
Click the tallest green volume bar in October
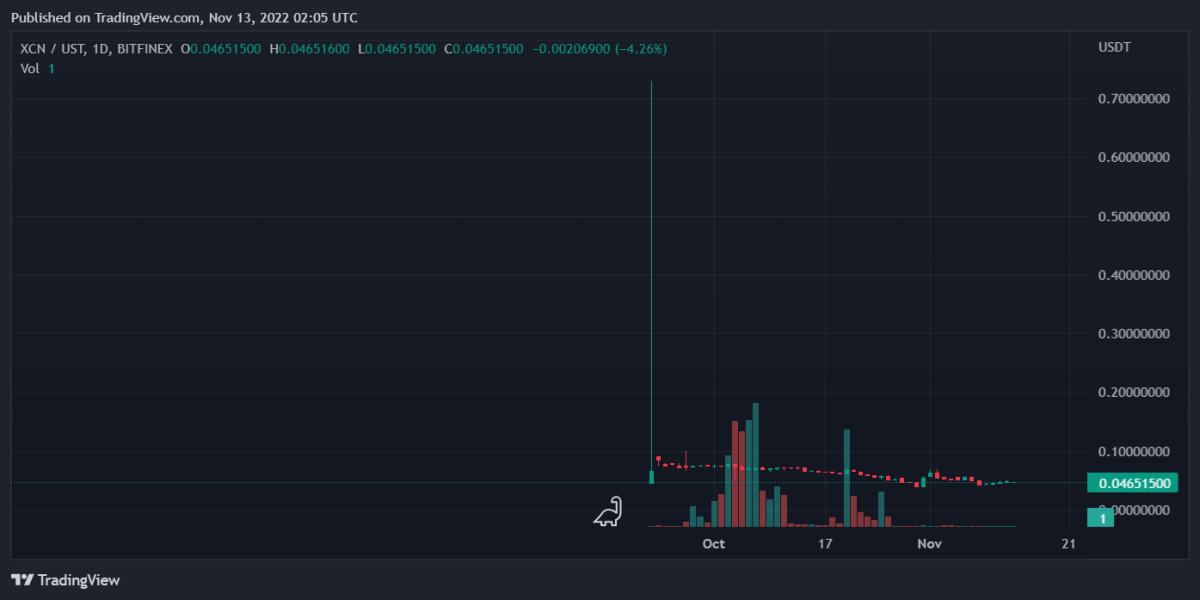pos(756,464)
